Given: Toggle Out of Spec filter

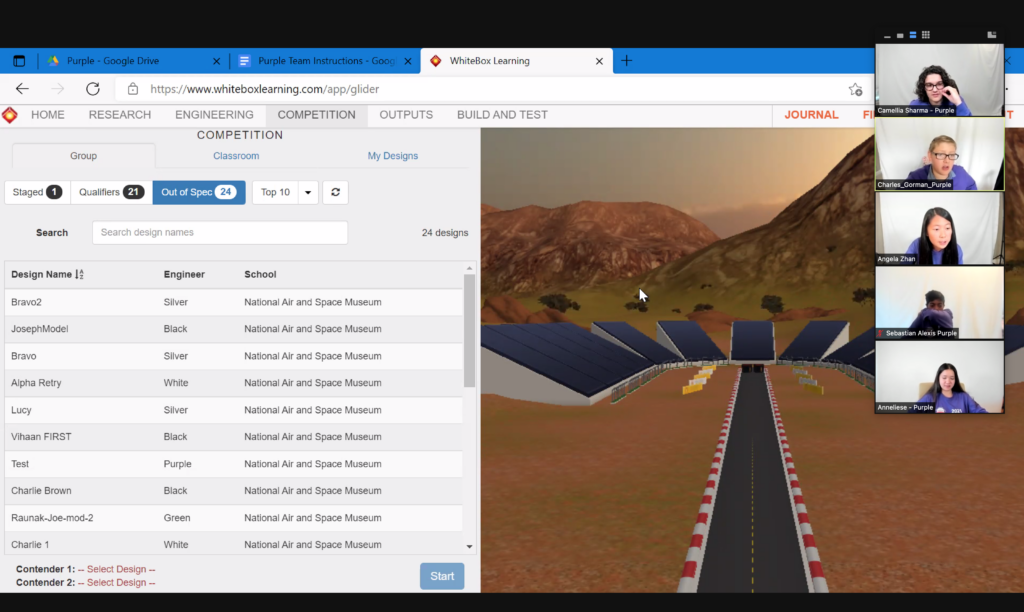Looking at the screenshot, I should click(199, 192).
